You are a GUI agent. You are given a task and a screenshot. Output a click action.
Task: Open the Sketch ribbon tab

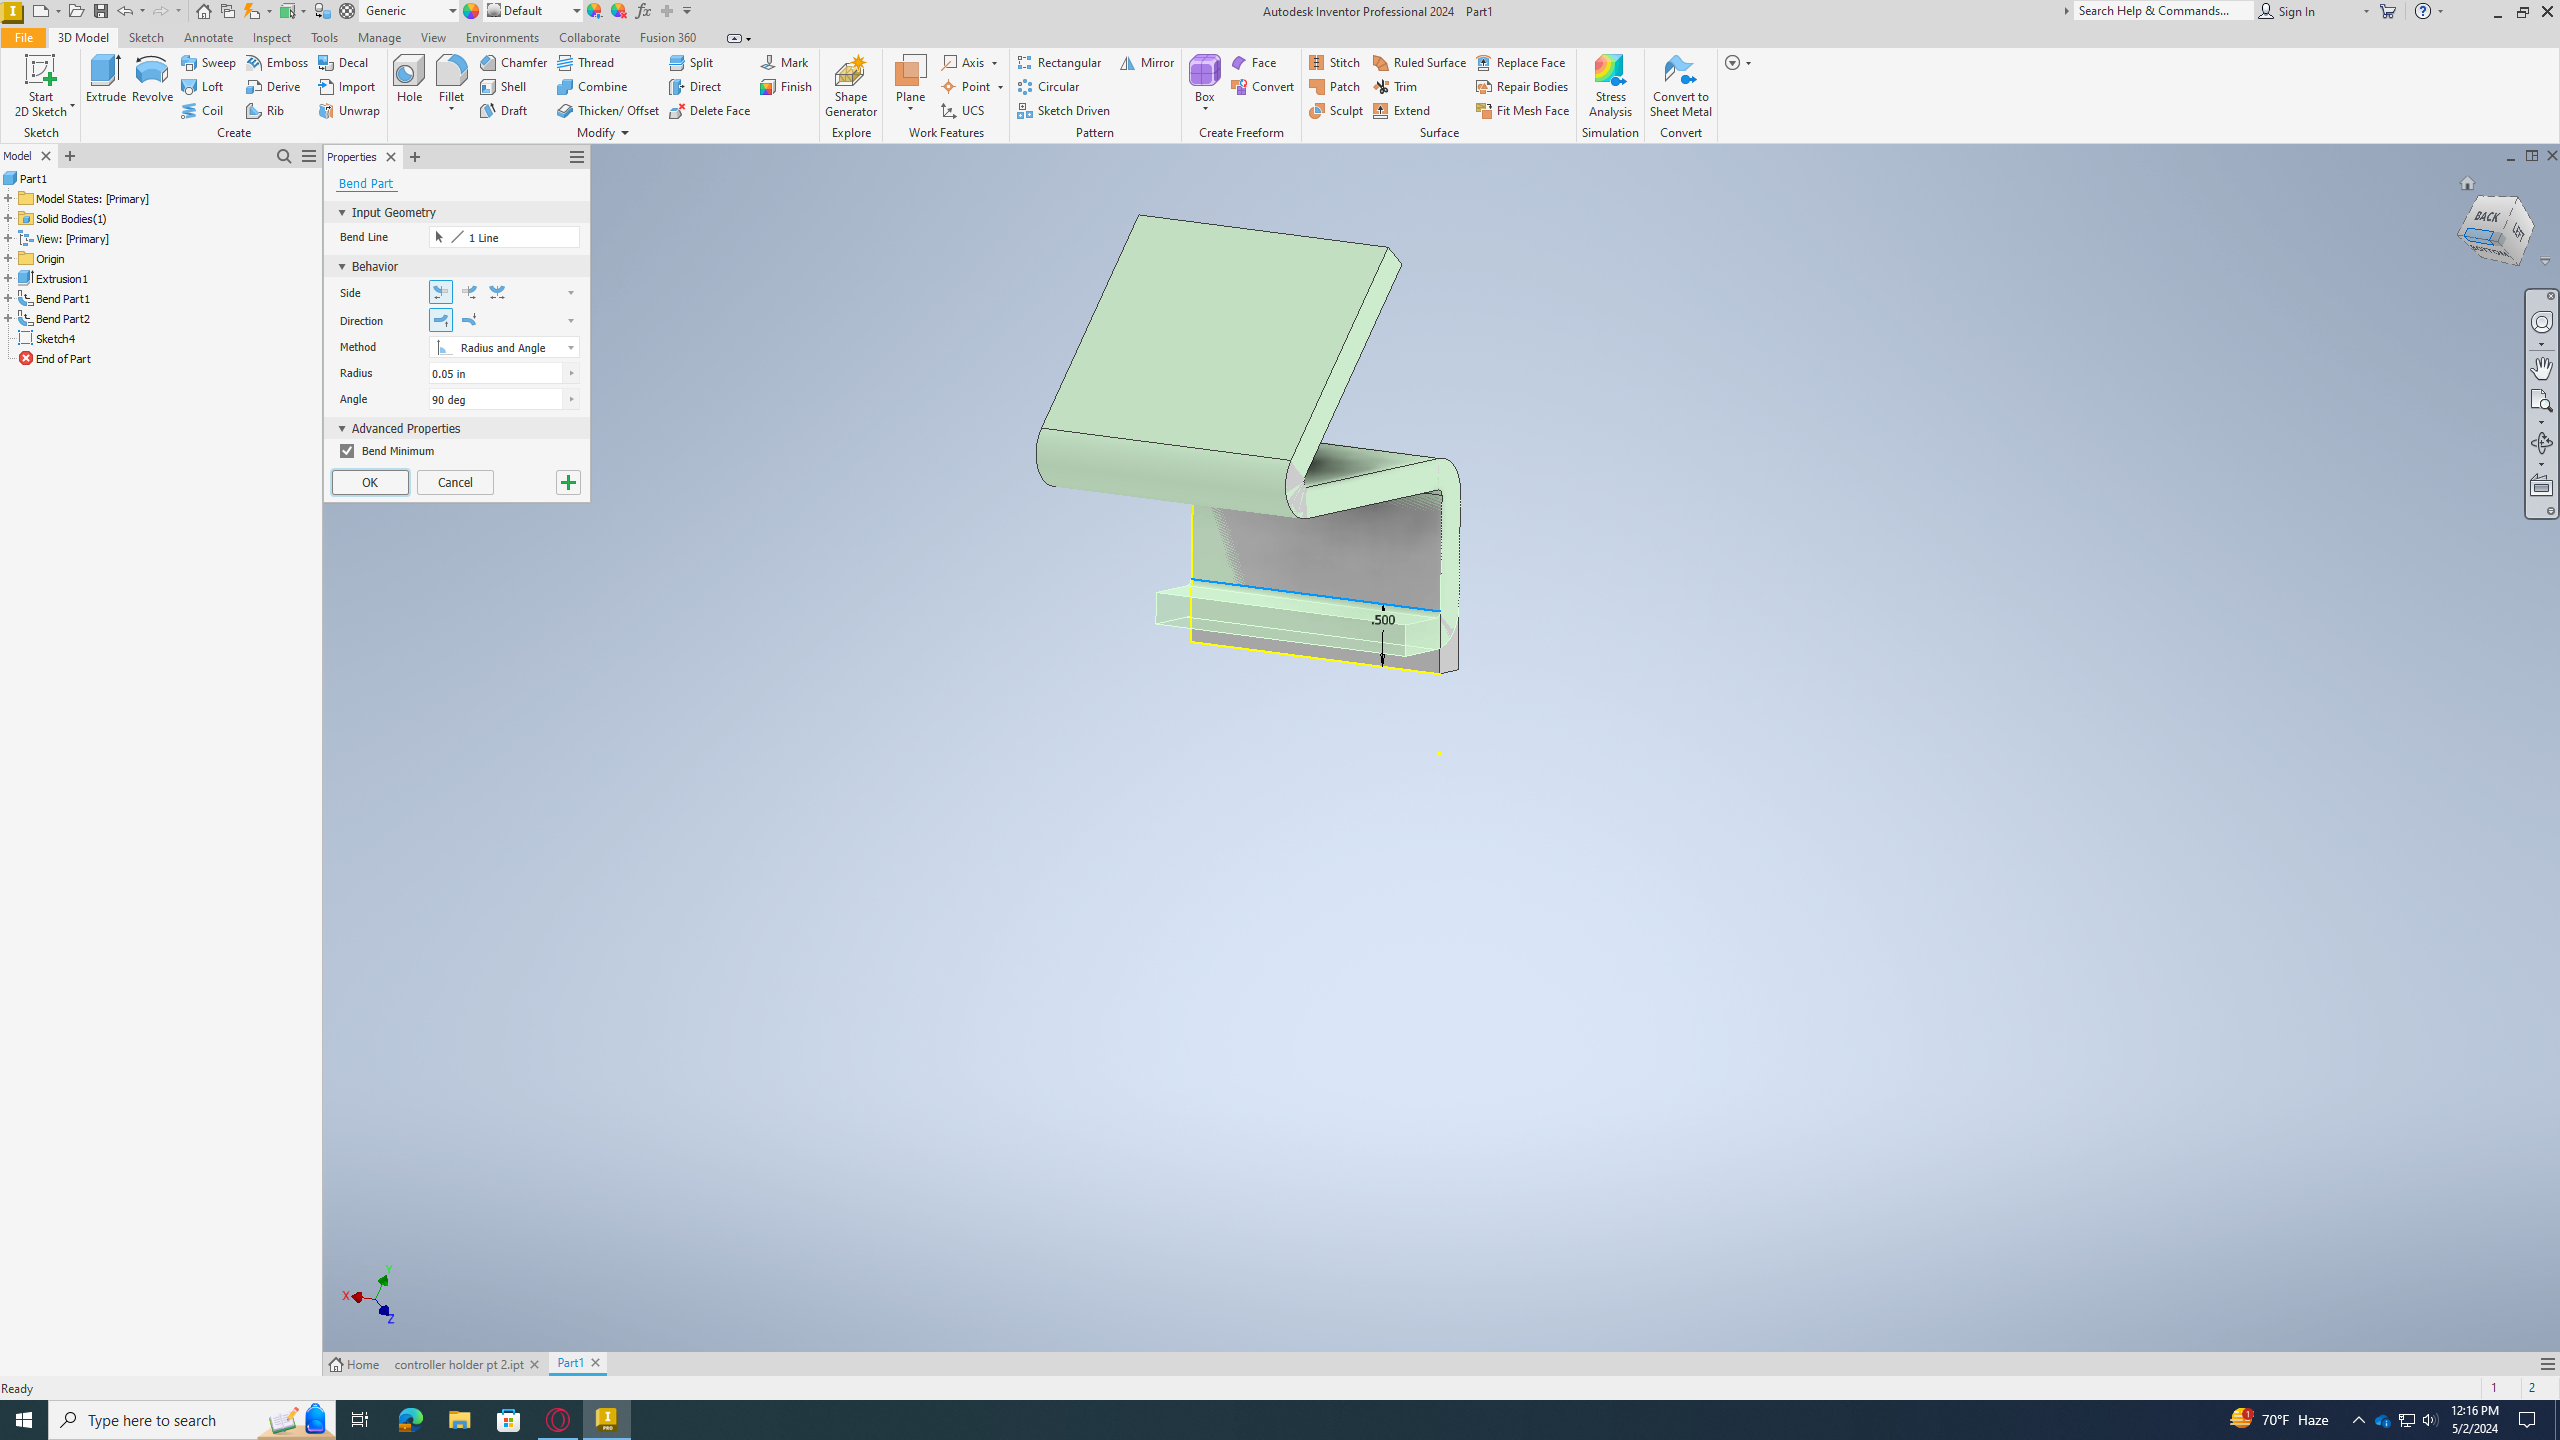[146, 37]
